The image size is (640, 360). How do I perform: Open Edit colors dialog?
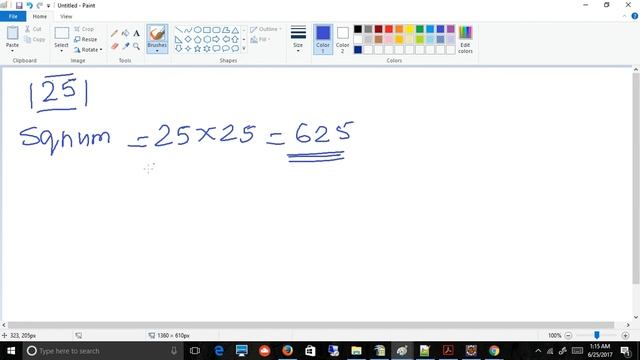(x=465, y=39)
